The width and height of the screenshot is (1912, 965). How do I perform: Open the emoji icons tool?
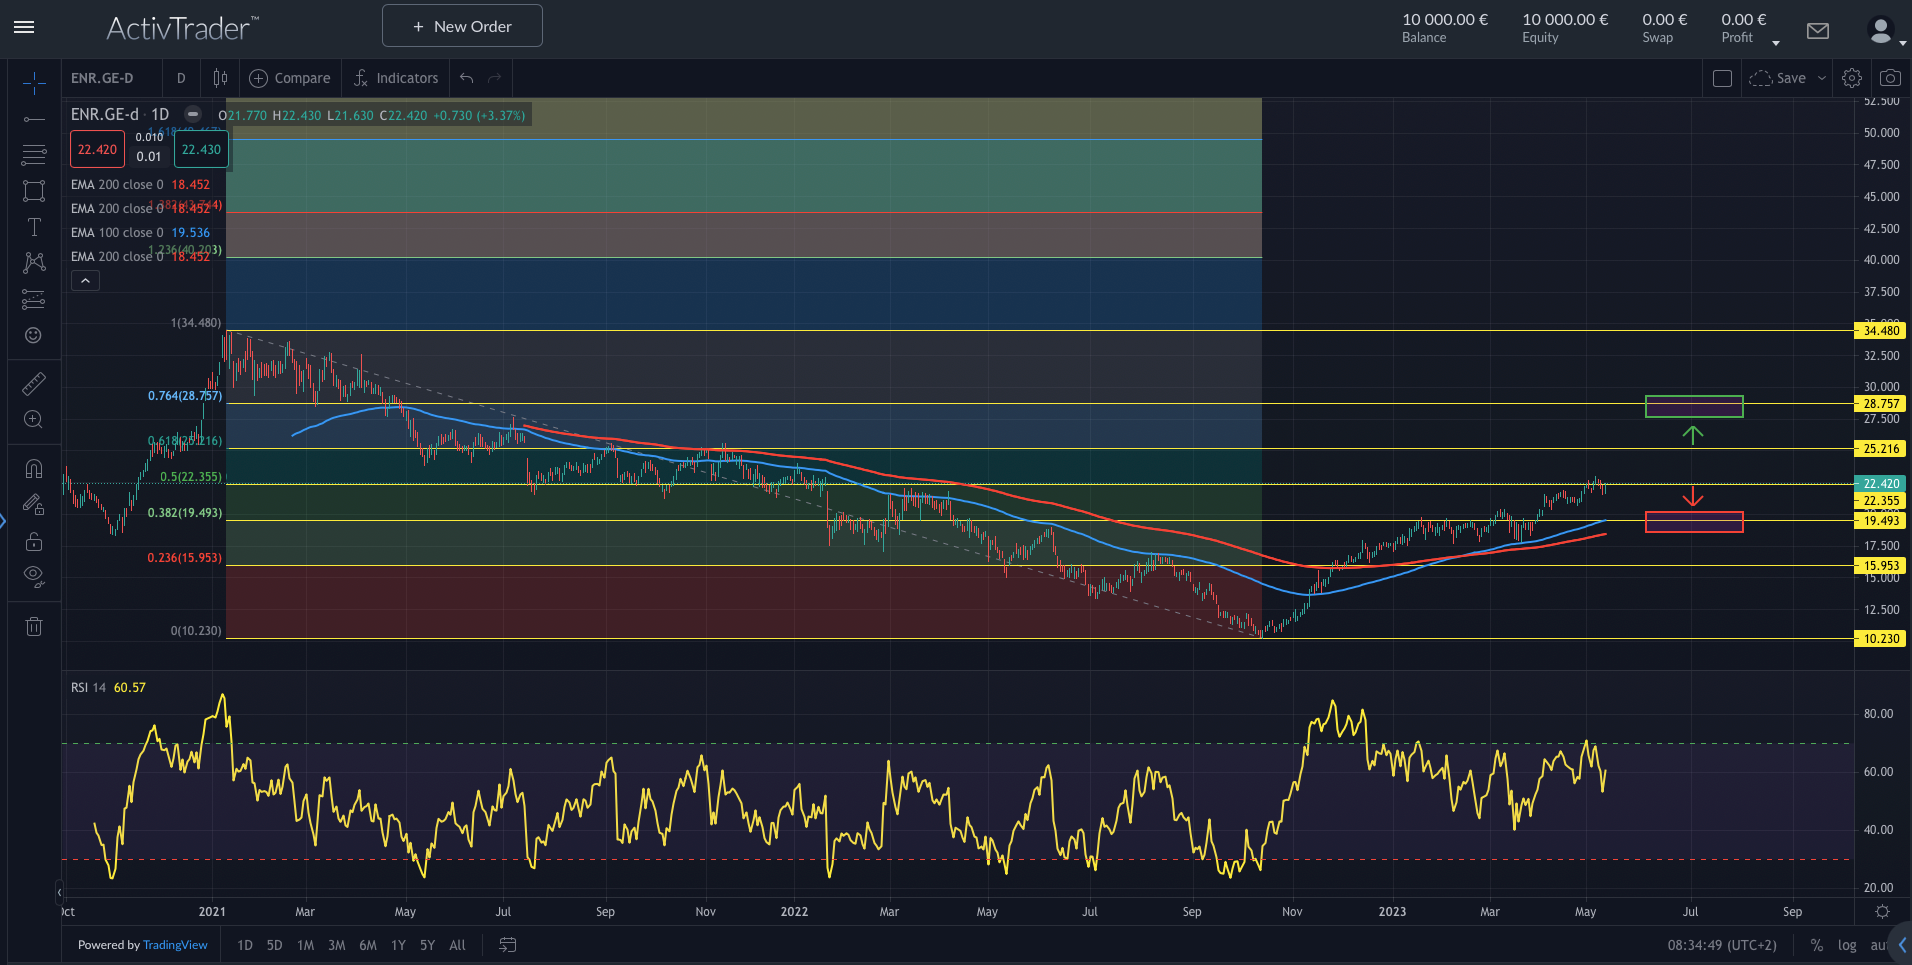pyautogui.click(x=34, y=335)
